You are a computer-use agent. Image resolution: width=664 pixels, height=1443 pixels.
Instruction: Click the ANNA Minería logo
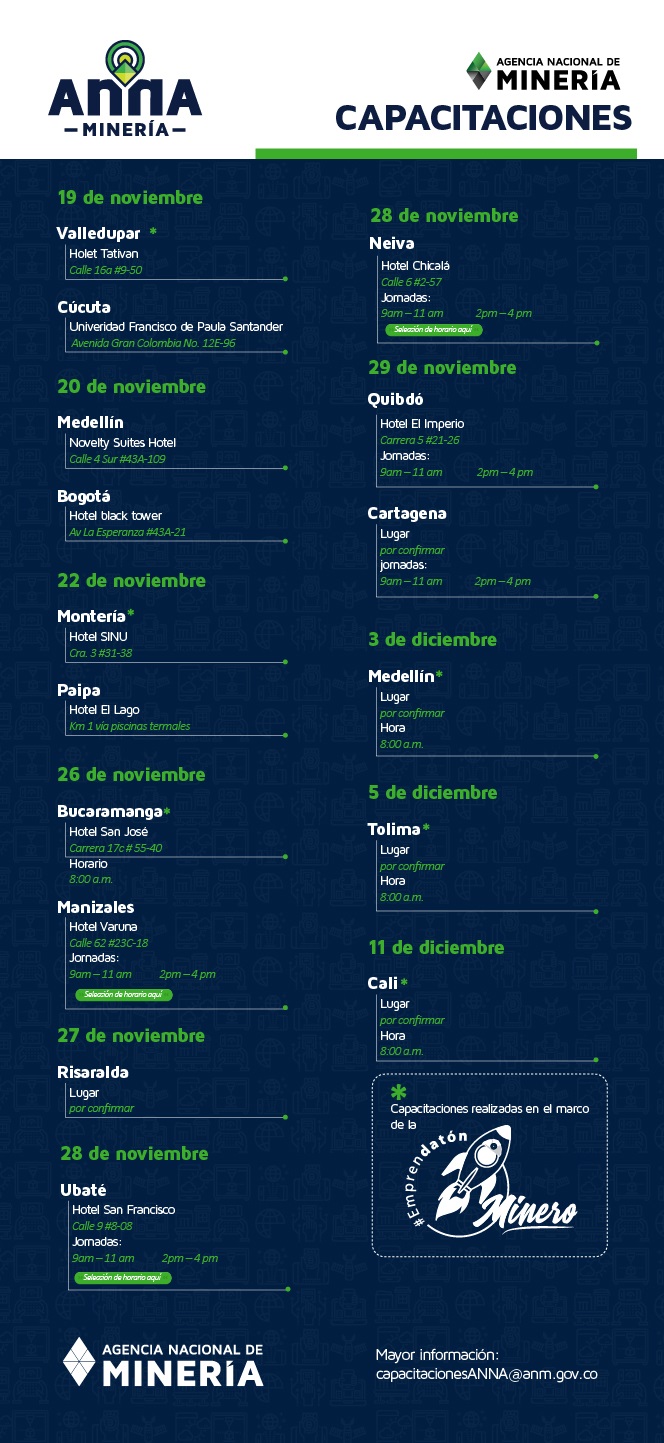click(125, 90)
